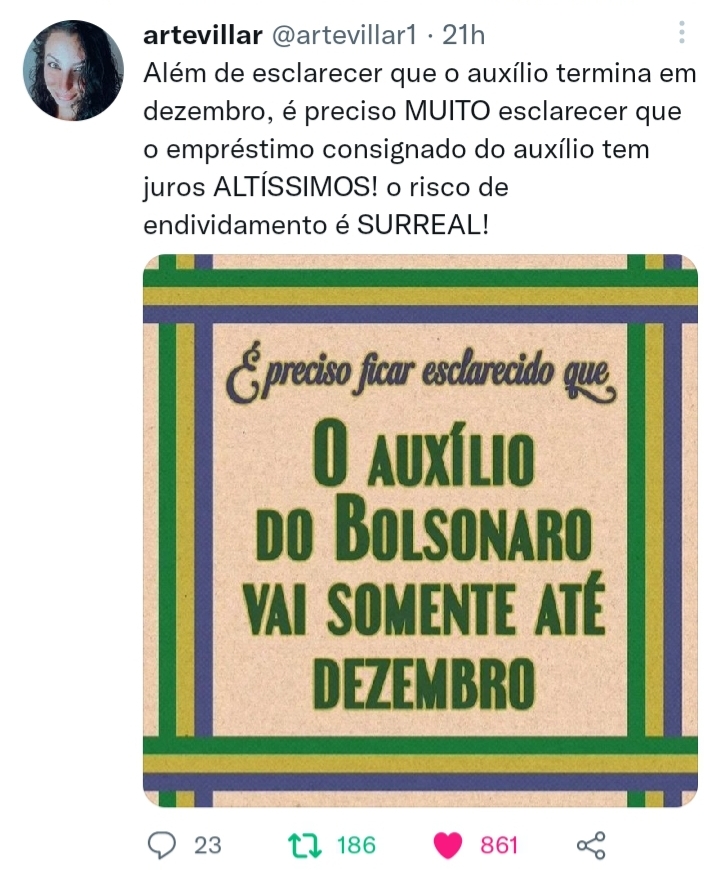Click the 861 likes count

point(499,845)
